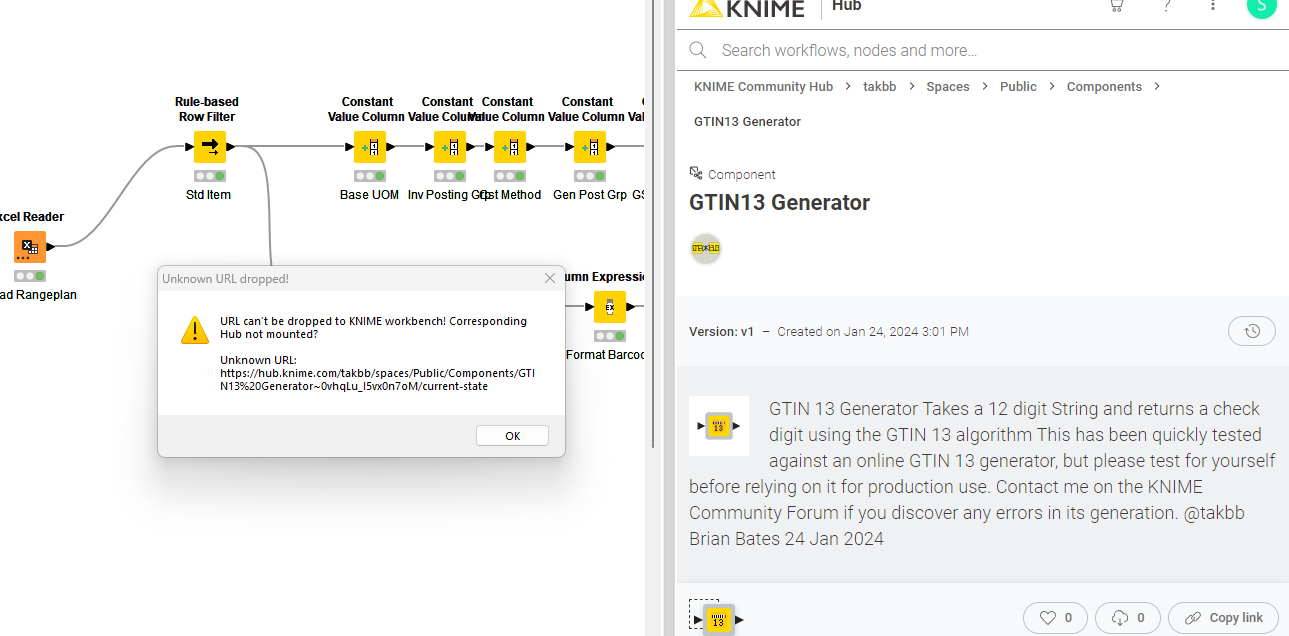Image resolution: width=1289 pixels, height=636 pixels.
Task: Click the status lights under Base UOM
Action: pyautogui.click(x=370, y=176)
